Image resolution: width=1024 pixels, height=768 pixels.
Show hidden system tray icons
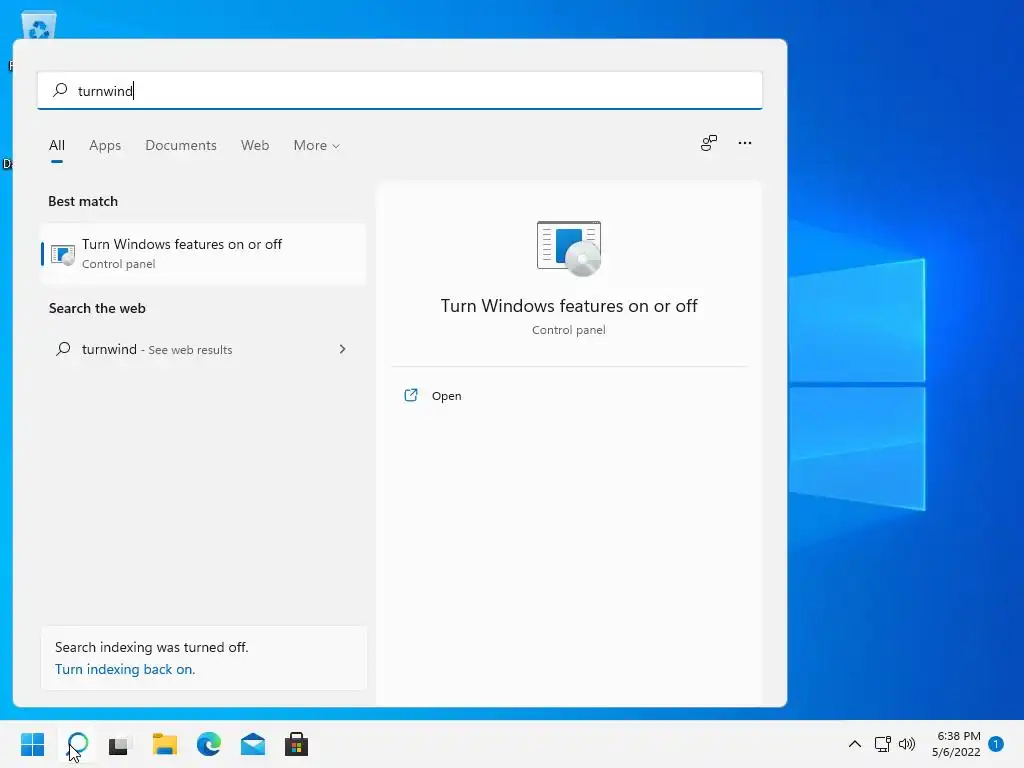coord(854,744)
